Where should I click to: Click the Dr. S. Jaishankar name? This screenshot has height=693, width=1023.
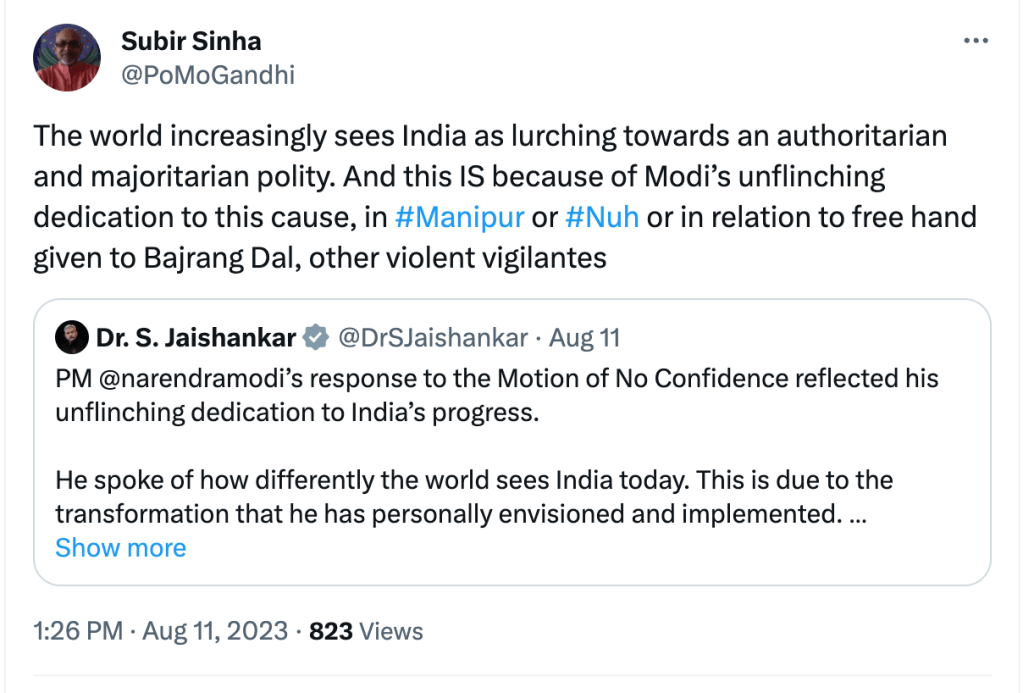[195, 338]
